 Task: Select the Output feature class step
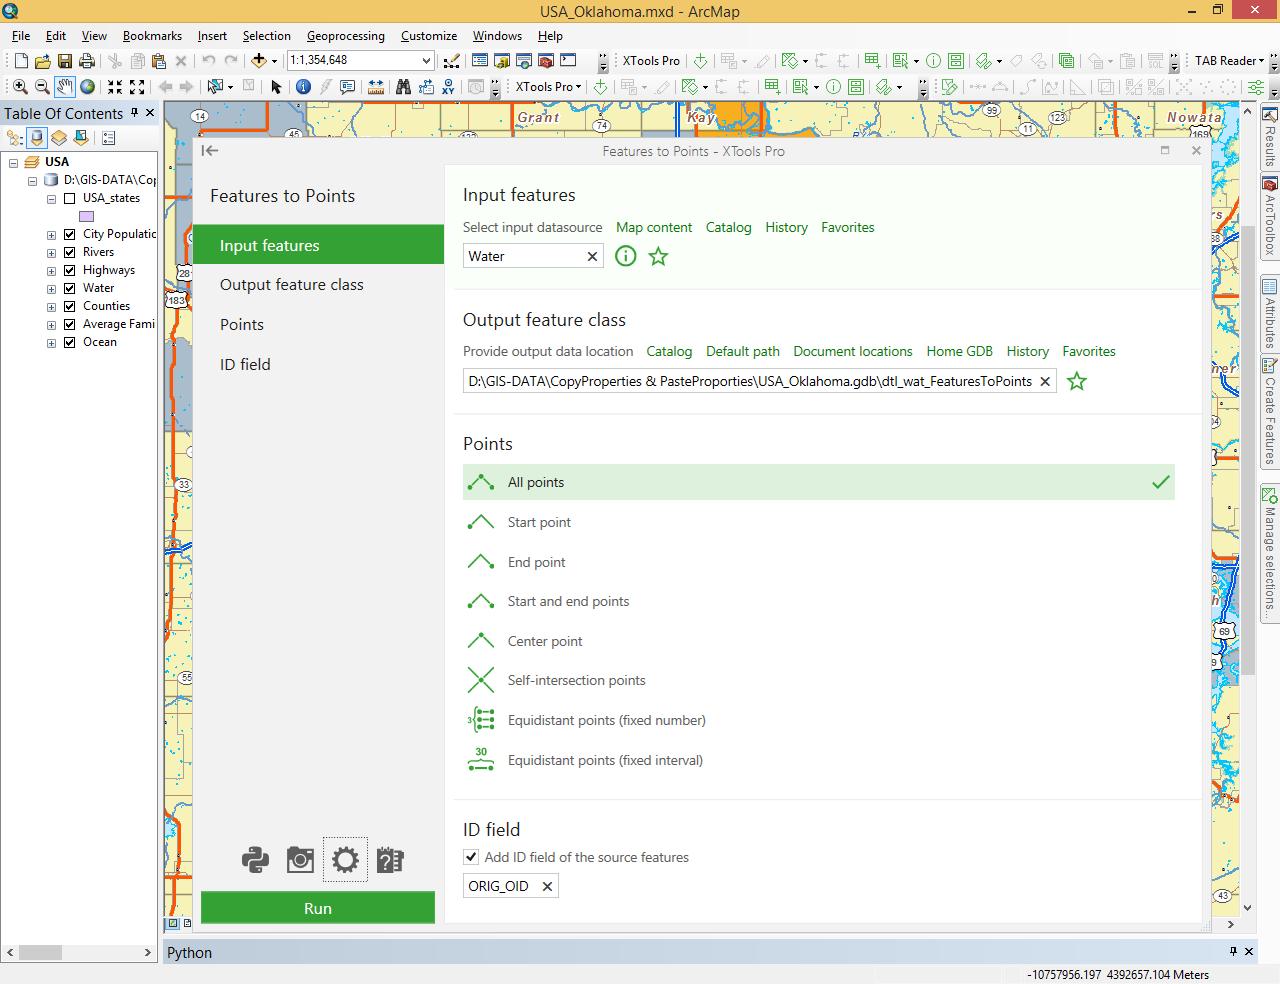[x=292, y=285]
